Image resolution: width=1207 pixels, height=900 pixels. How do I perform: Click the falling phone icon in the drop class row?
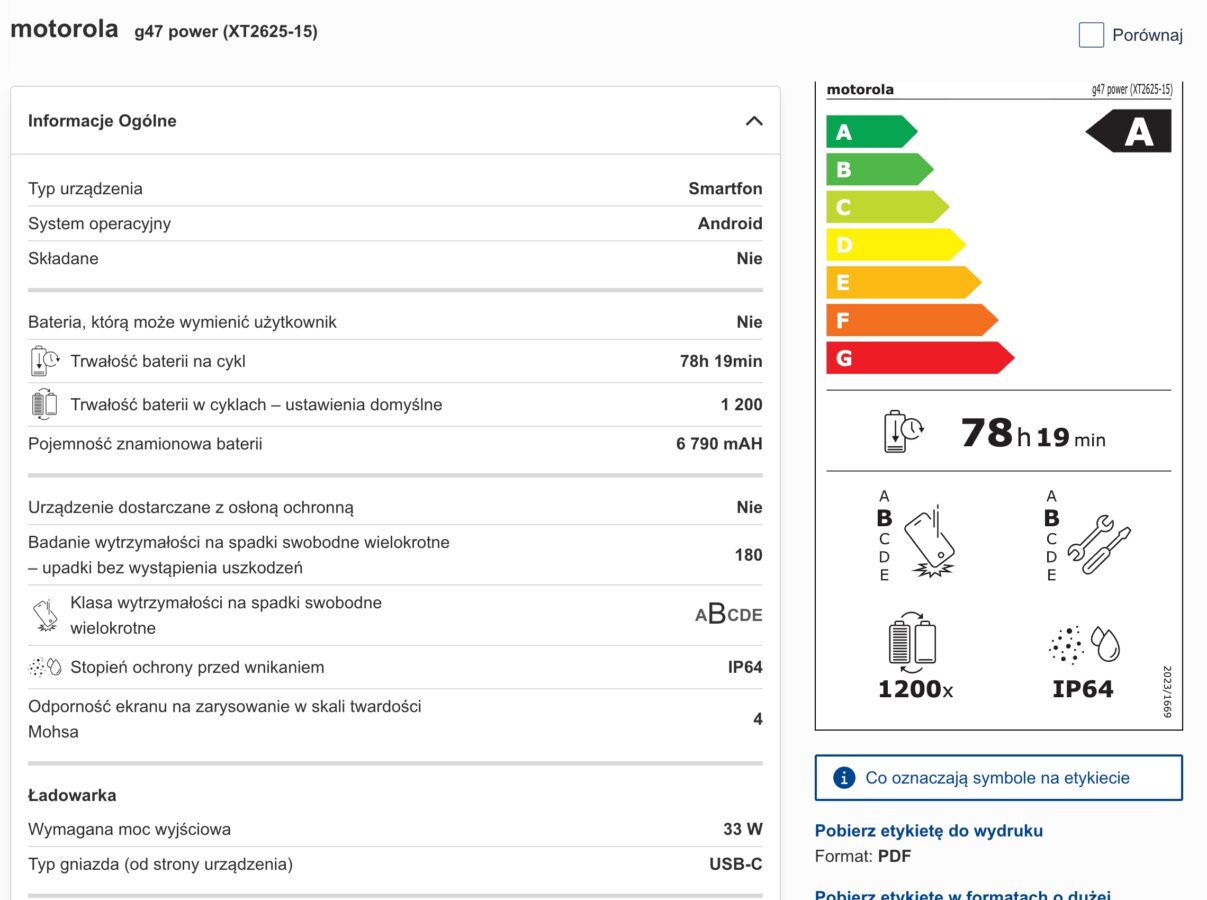[45, 615]
